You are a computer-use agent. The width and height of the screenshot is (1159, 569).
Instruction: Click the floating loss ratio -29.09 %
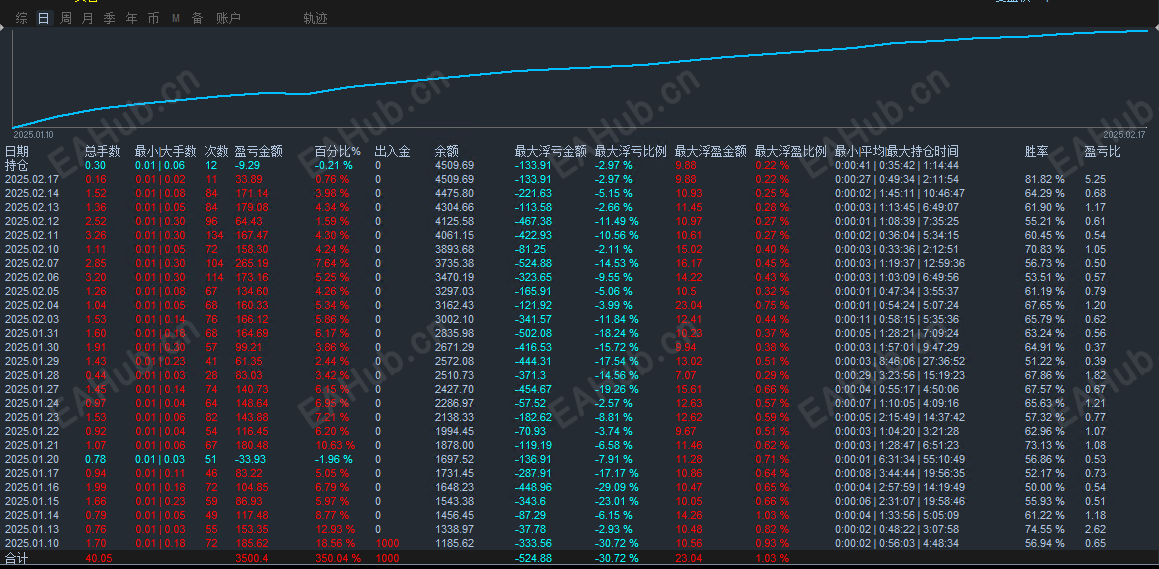click(x=617, y=488)
